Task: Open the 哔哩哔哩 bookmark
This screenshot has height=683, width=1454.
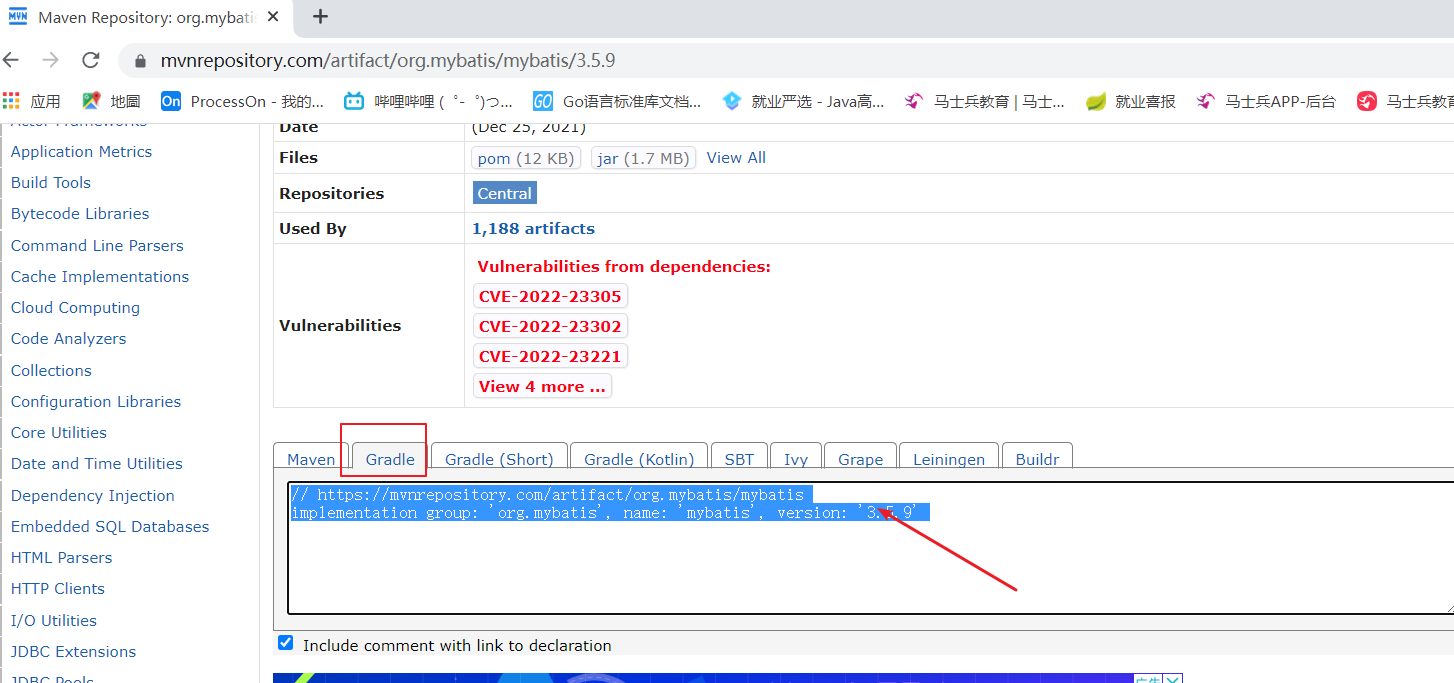Action: pyautogui.click(x=428, y=101)
